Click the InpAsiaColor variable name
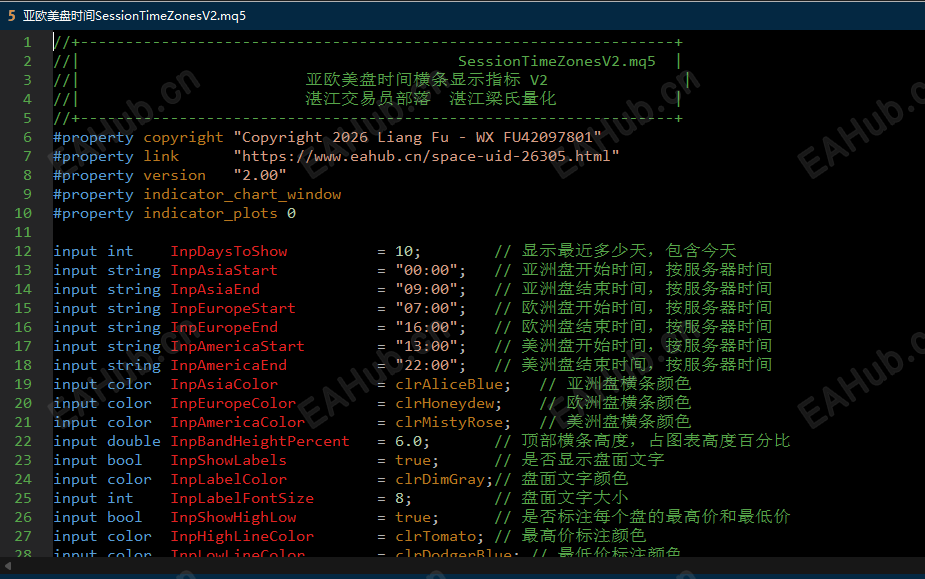925x579 pixels. 224,384
